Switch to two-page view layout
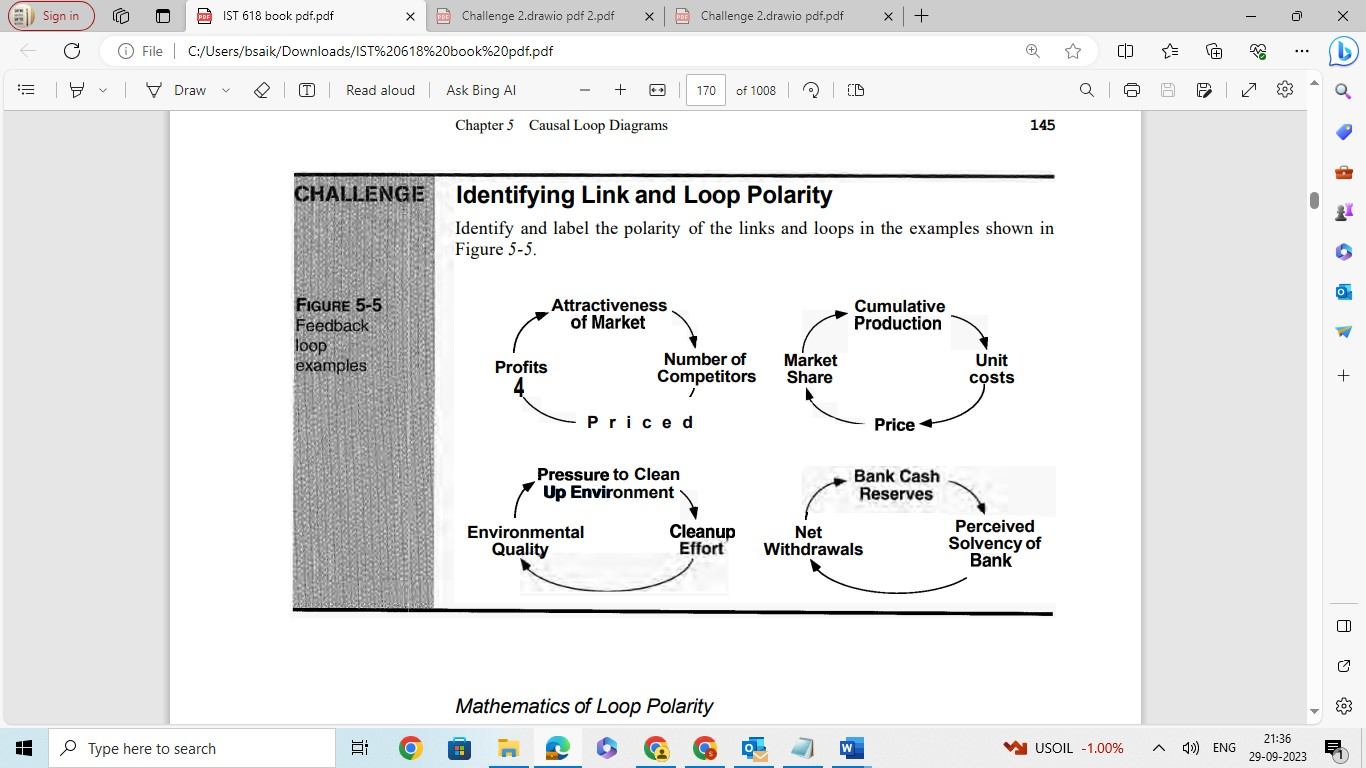This screenshot has height=768, width=1366. click(x=856, y=90)
